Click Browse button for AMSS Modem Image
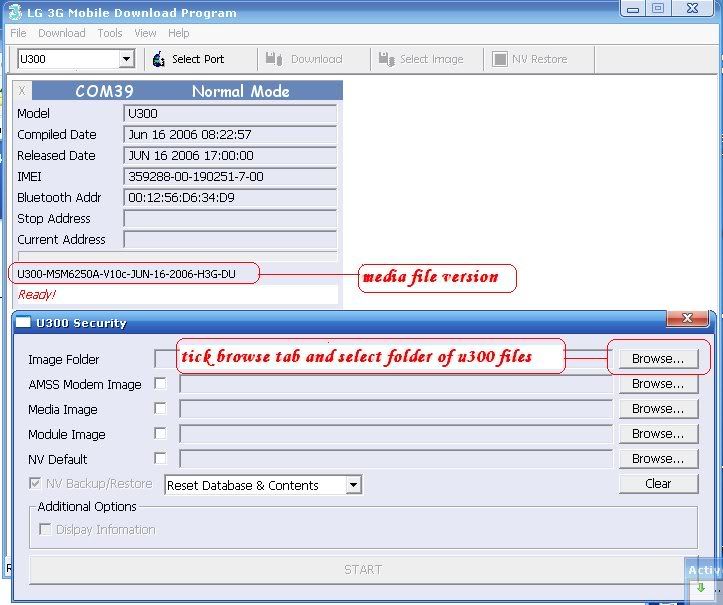 (x=658, y=384)
